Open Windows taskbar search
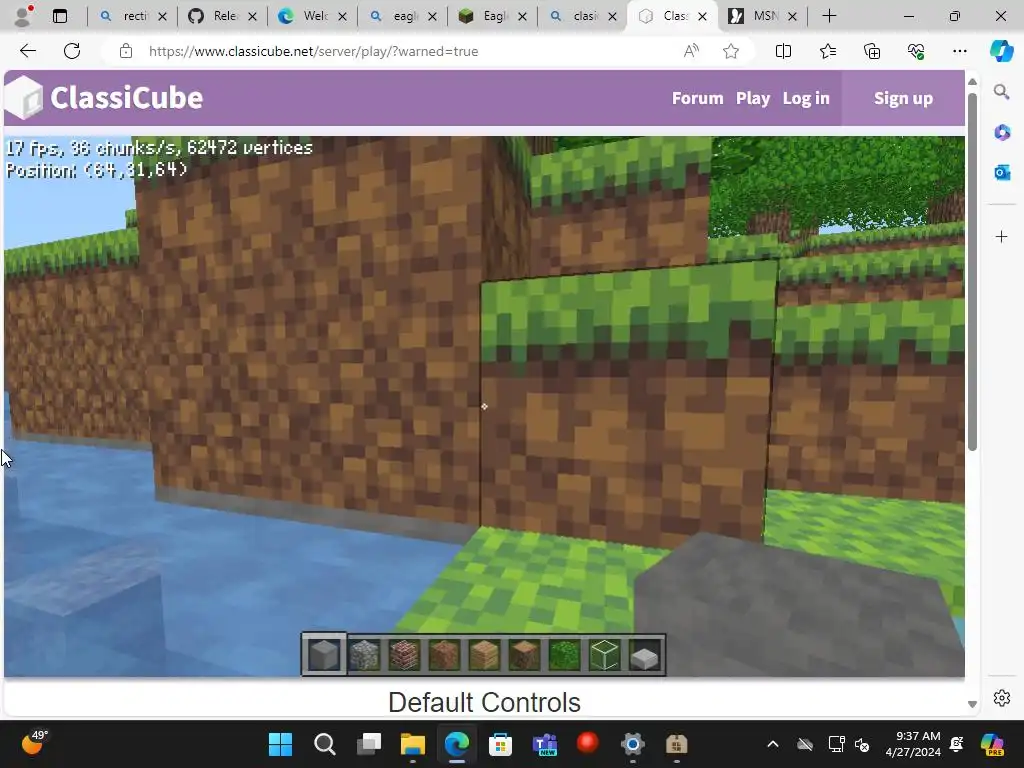 click(x=325, y=744)
